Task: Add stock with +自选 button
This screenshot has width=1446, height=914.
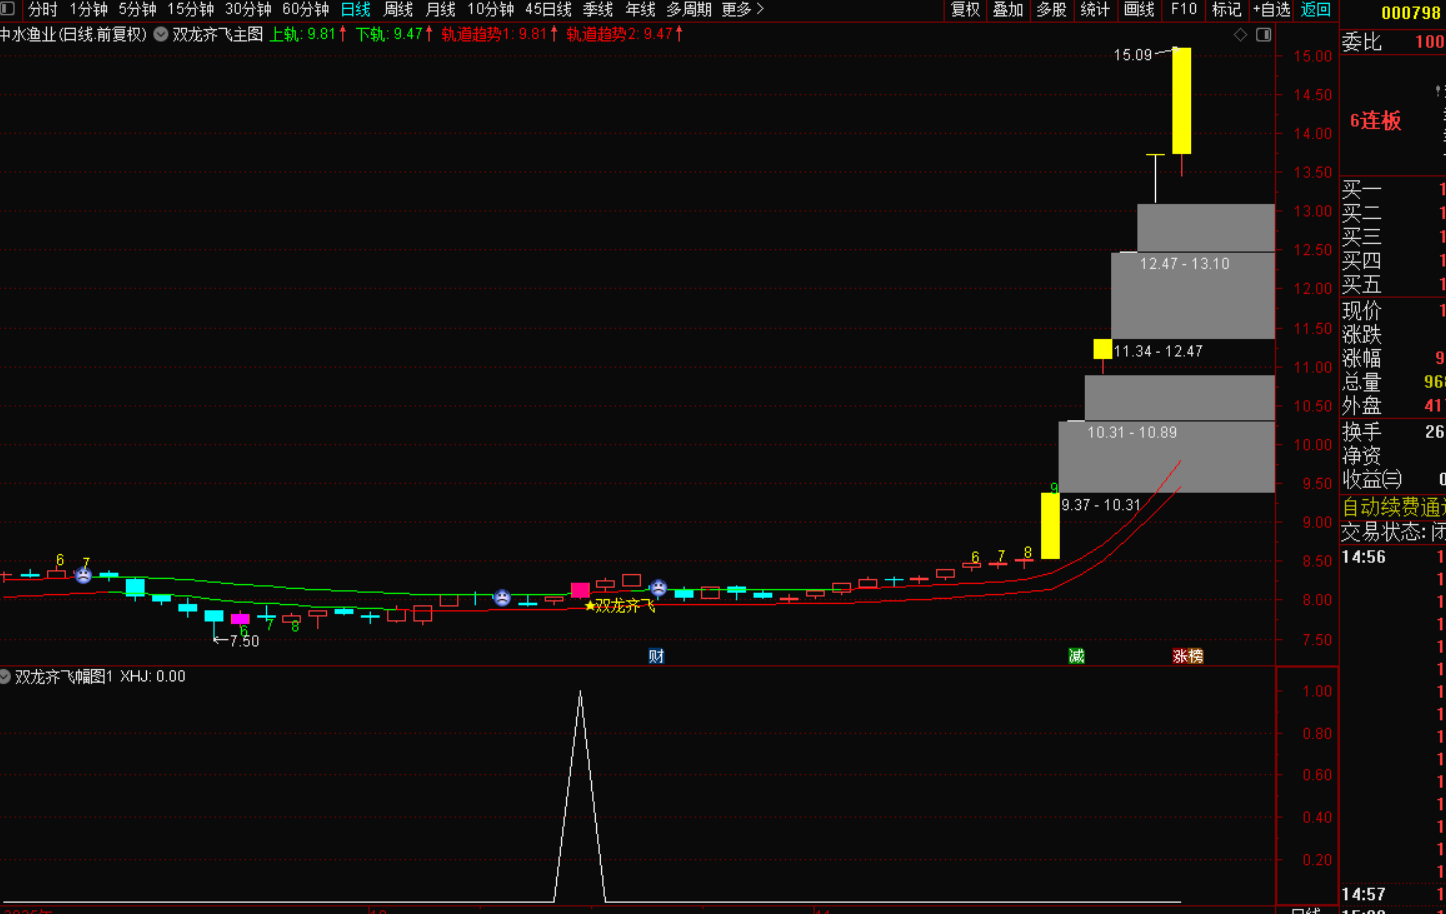Action: 1271,9
